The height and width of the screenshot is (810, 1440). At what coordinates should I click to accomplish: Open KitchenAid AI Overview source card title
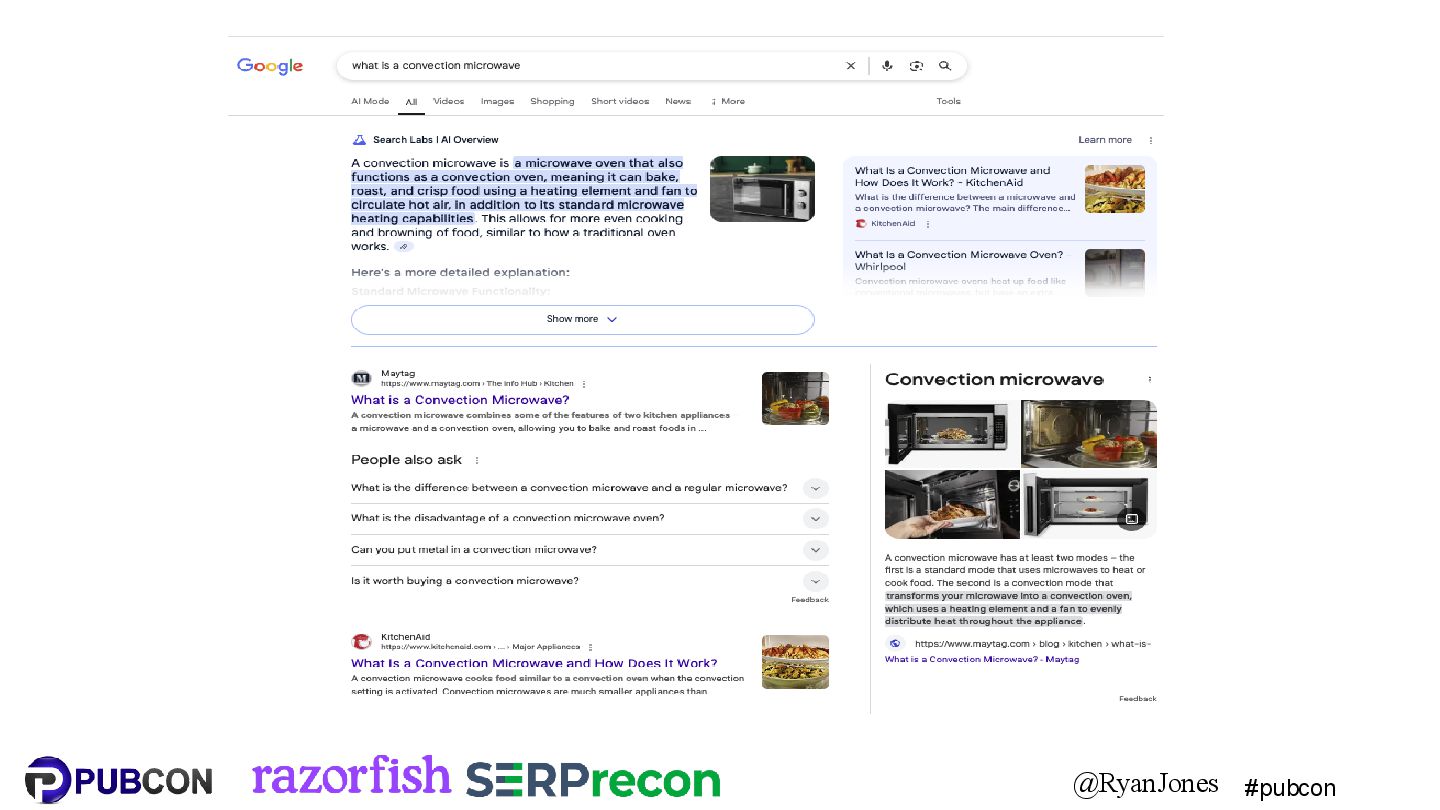pyautogui.click(x=953, y=177)
